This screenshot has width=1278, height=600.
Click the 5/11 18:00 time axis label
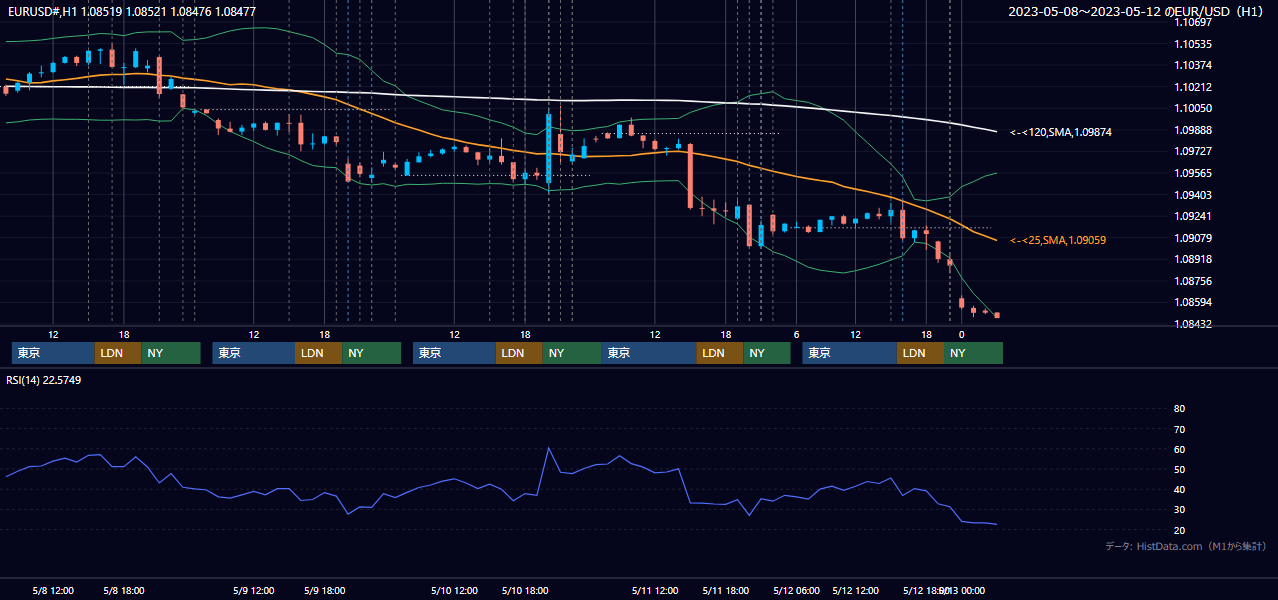click(726, 591)
